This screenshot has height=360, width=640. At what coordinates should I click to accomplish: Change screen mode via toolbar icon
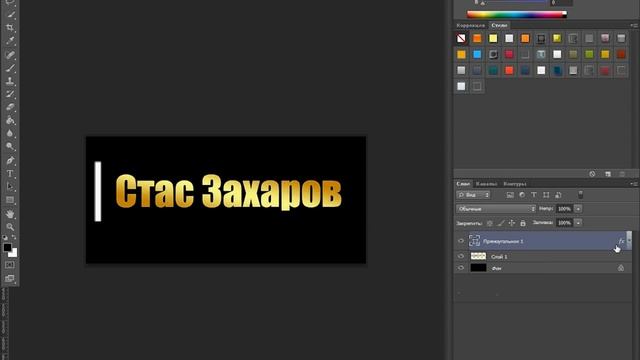pyautogui.click(x=10, y=278)
